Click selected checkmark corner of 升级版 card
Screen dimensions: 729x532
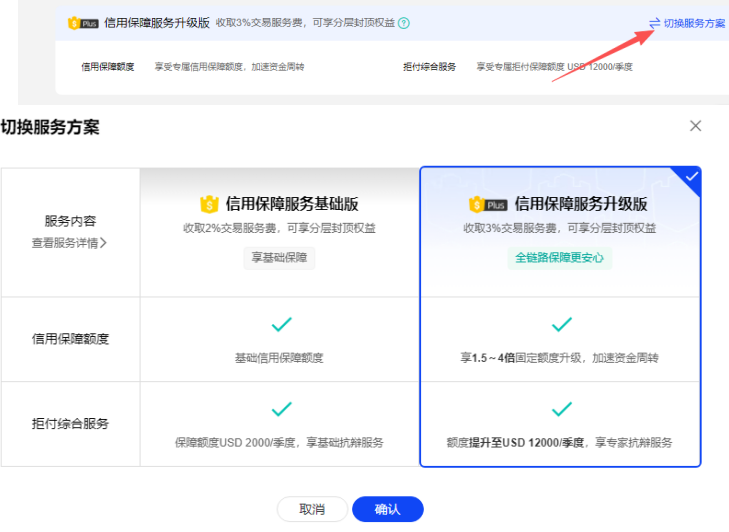click(691, 177)
